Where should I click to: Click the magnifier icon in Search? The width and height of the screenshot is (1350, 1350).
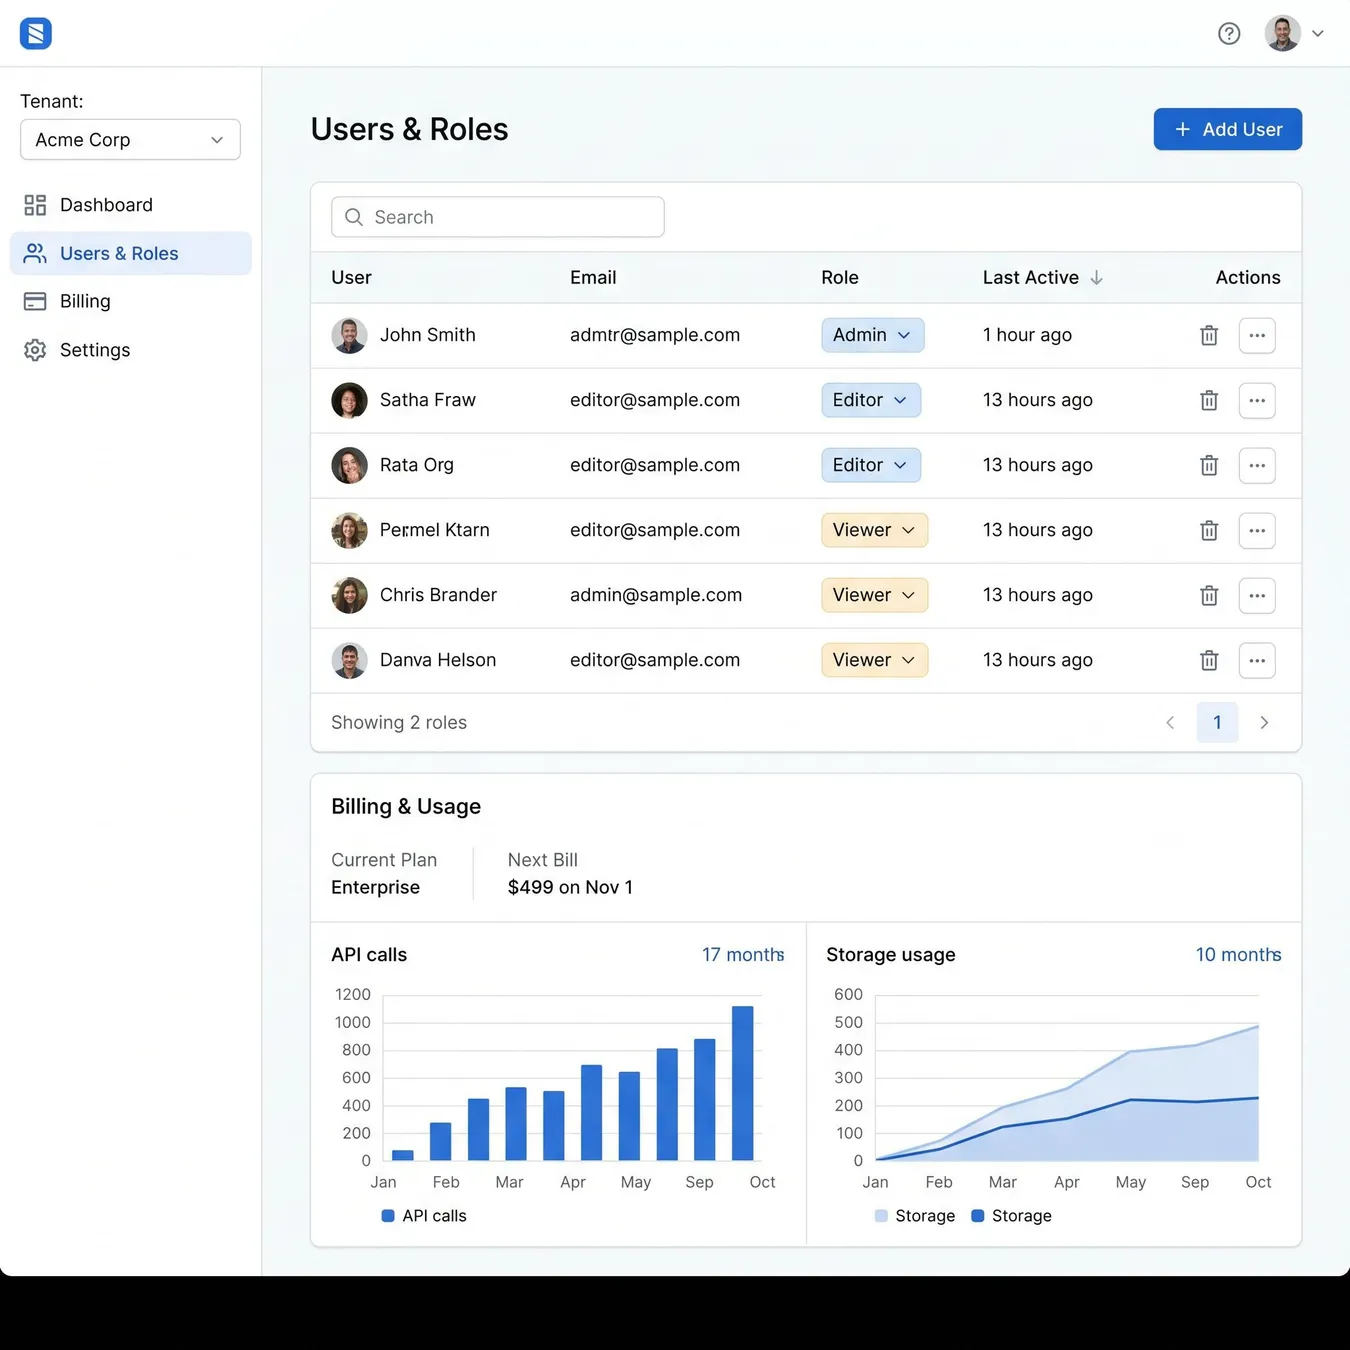[354, 217]
